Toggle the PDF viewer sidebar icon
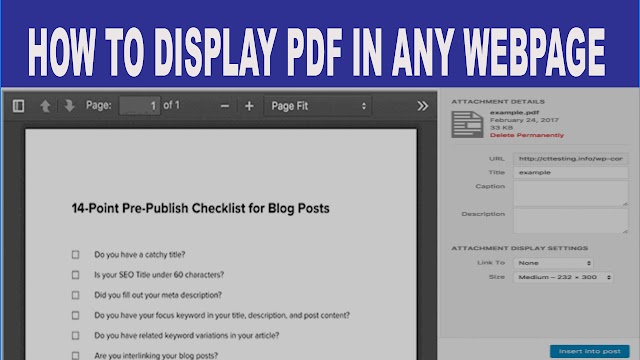The height and width of the screenshot is (360, 640). 18,106
